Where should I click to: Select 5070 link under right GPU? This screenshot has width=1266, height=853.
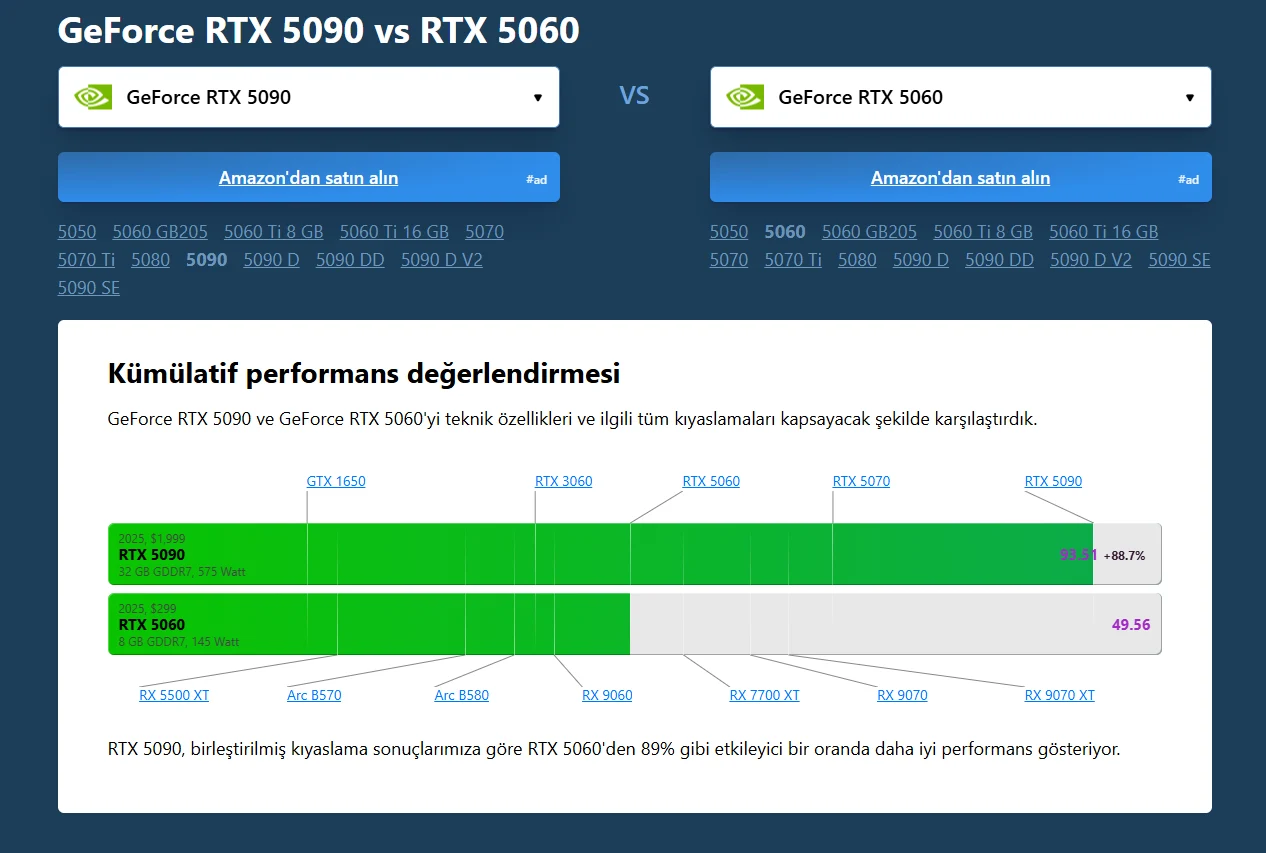pyautogui.click(x=729, y=260)
